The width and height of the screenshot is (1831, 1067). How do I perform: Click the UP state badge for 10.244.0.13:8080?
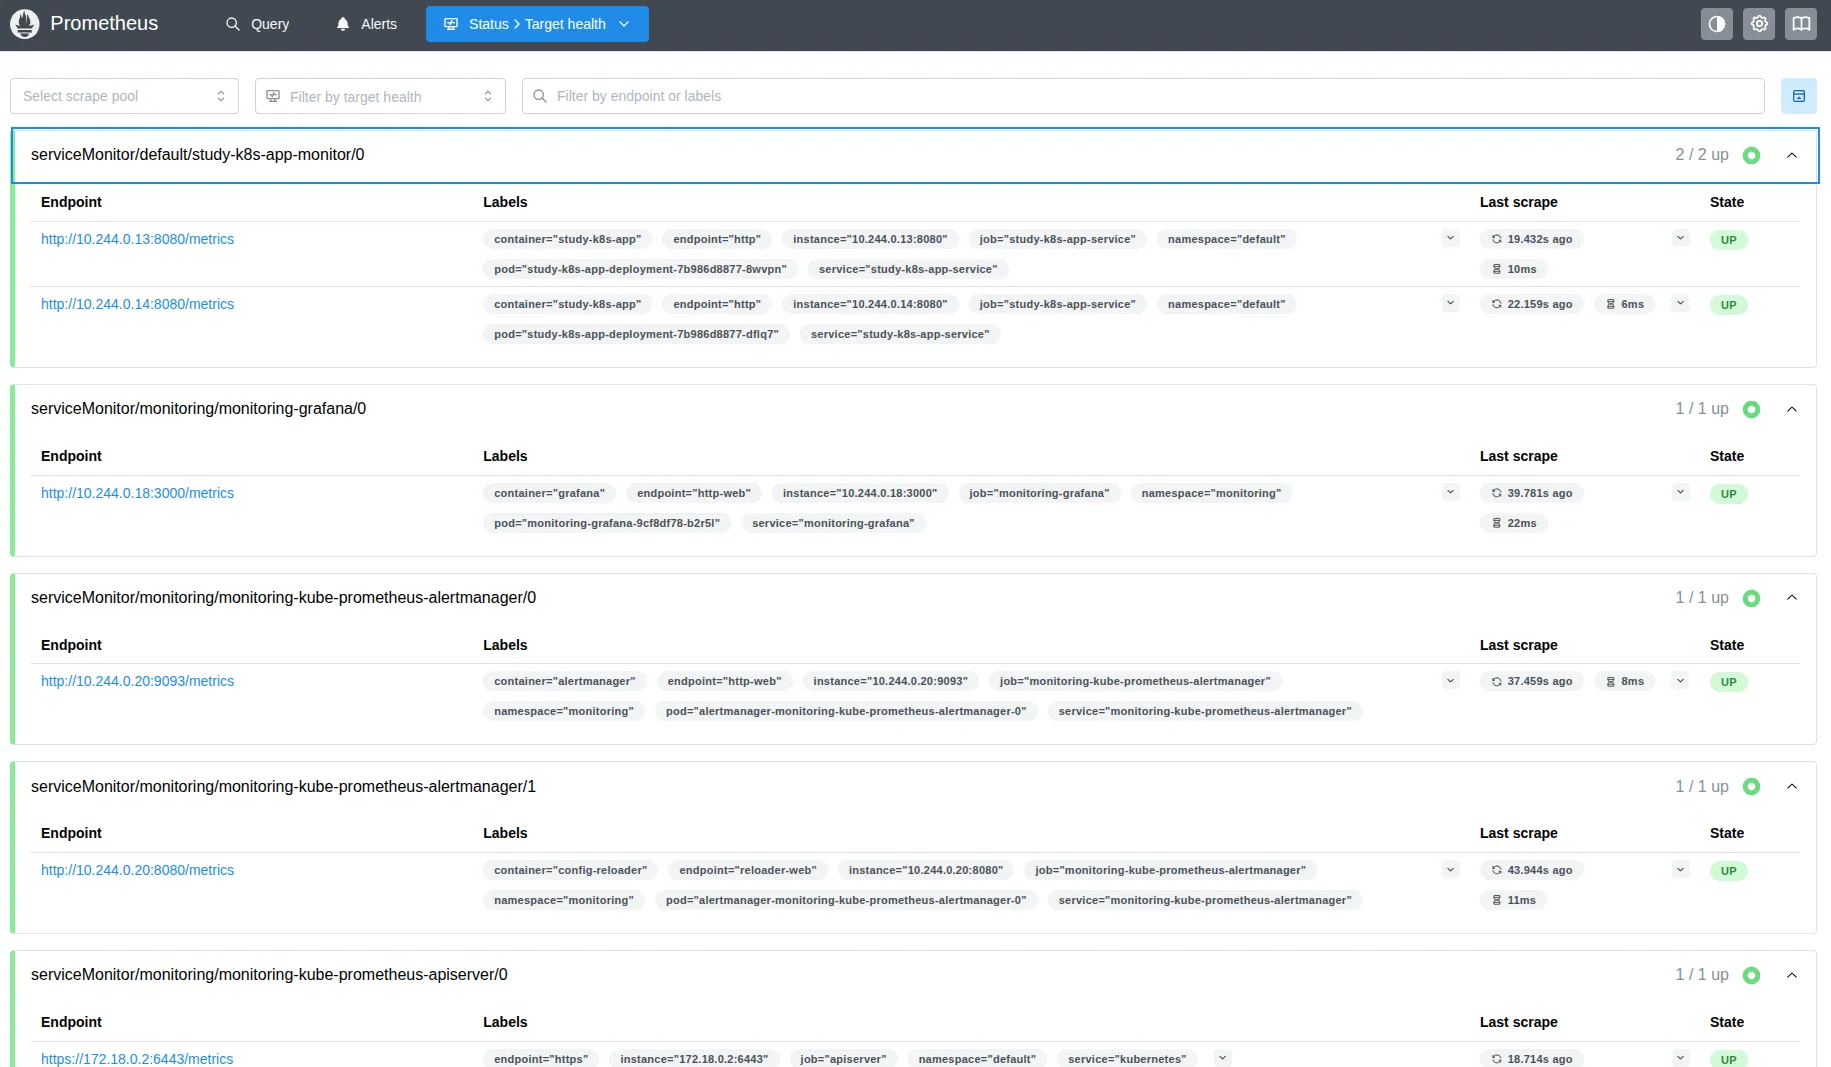(1728, 240)
